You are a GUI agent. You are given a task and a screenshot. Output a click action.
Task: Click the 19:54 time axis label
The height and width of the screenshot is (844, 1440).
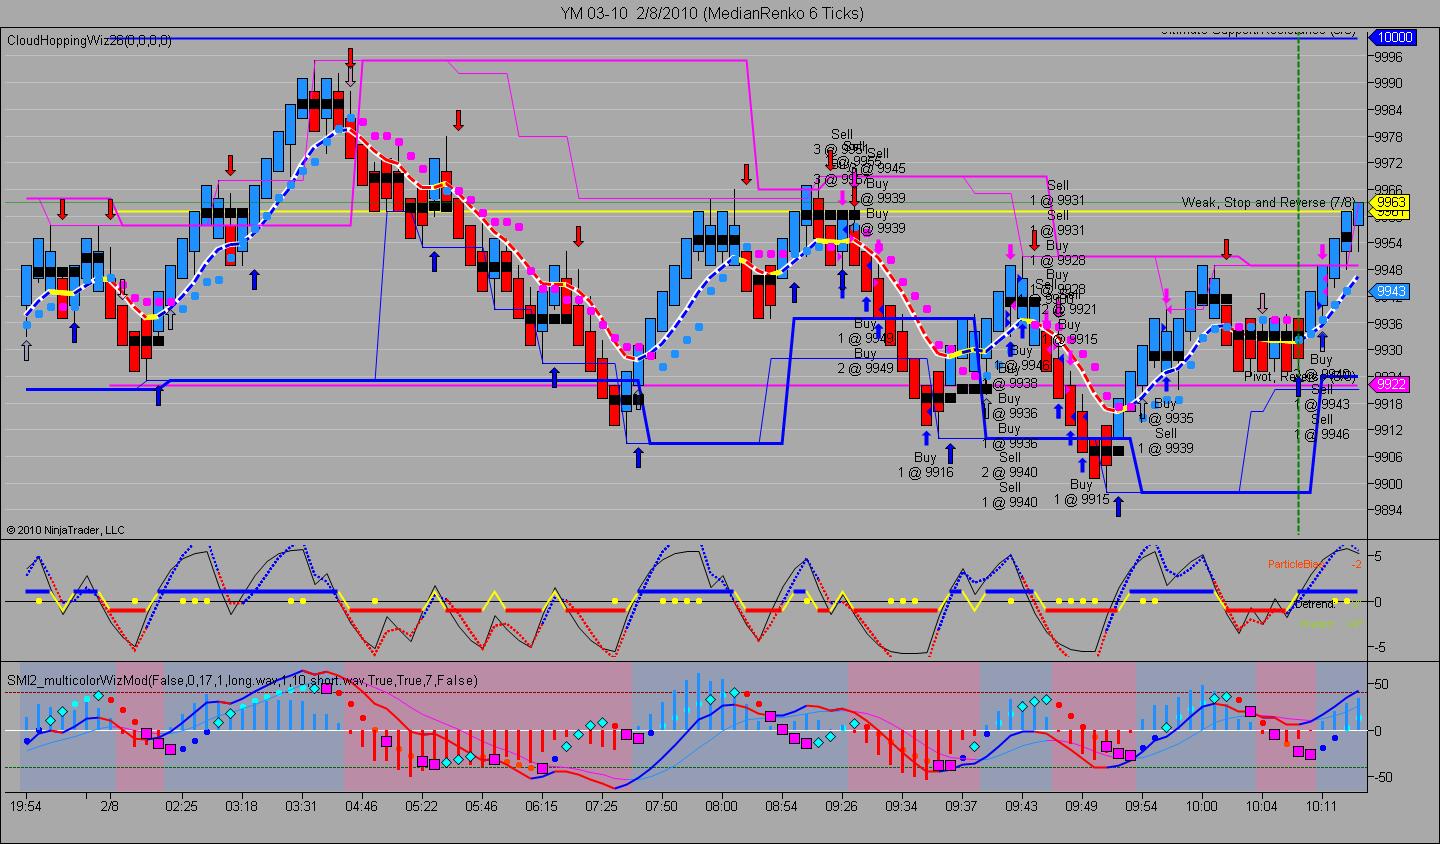(27, 805)
